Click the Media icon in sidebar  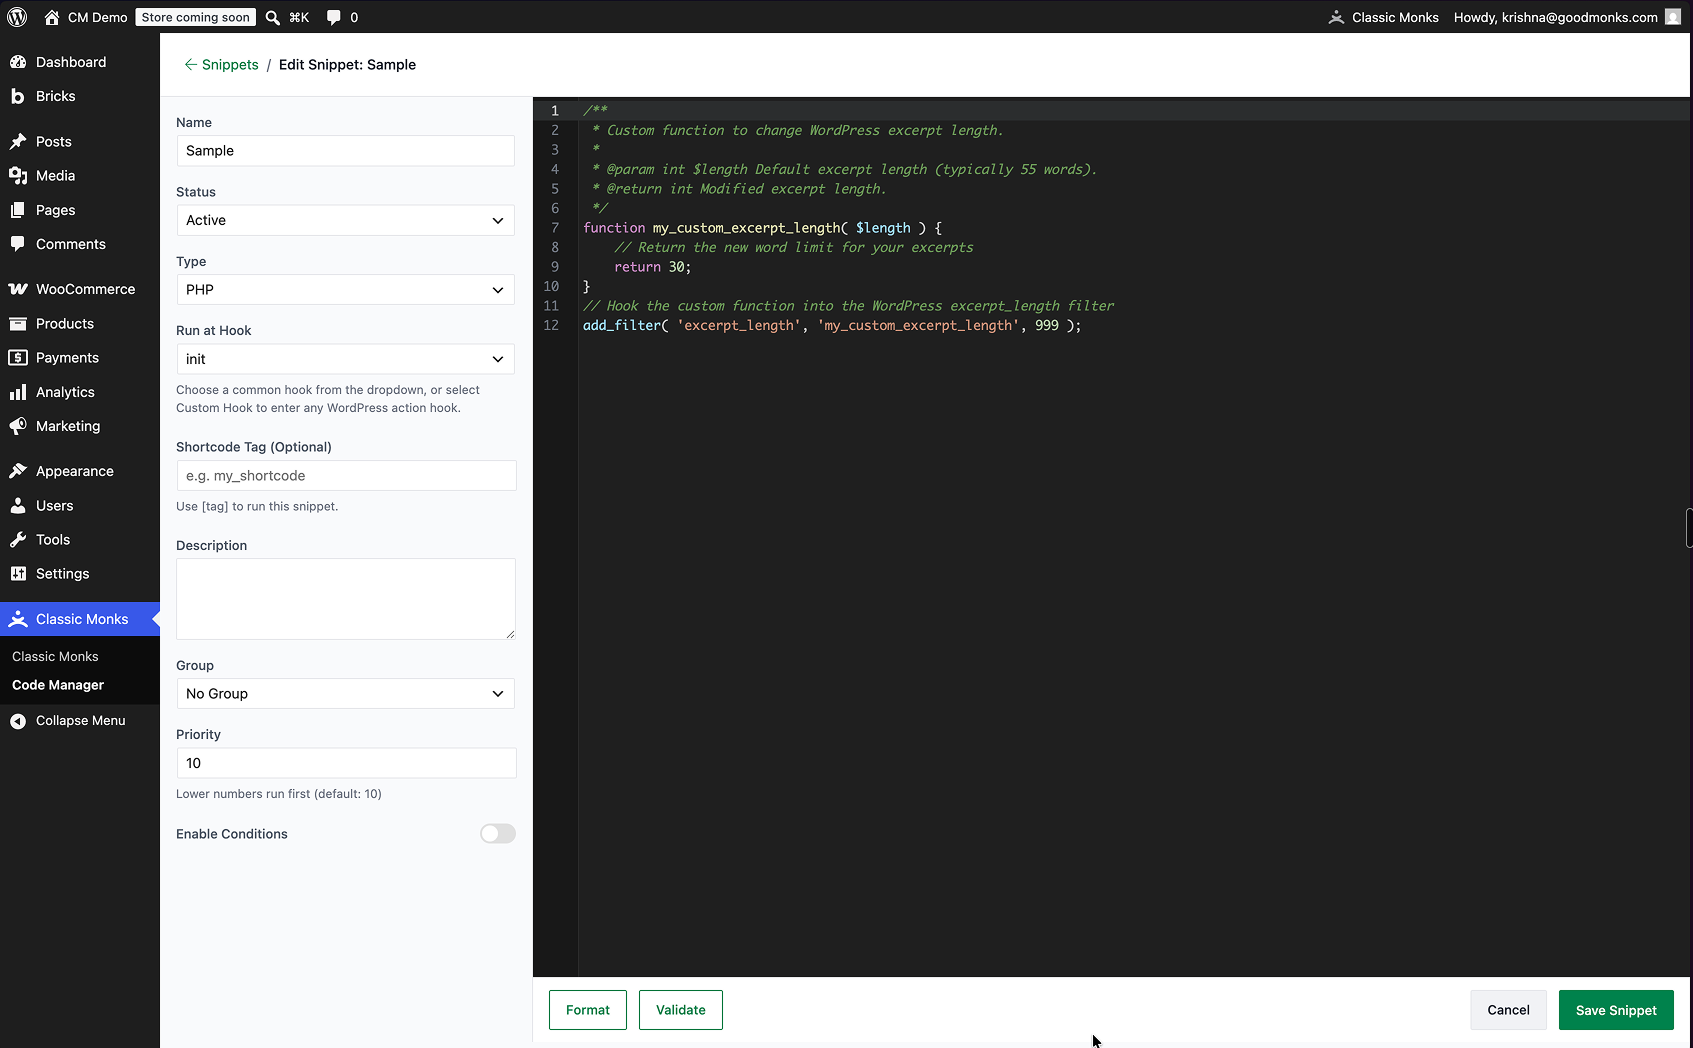pyautogui.click(x=18, y=176)
